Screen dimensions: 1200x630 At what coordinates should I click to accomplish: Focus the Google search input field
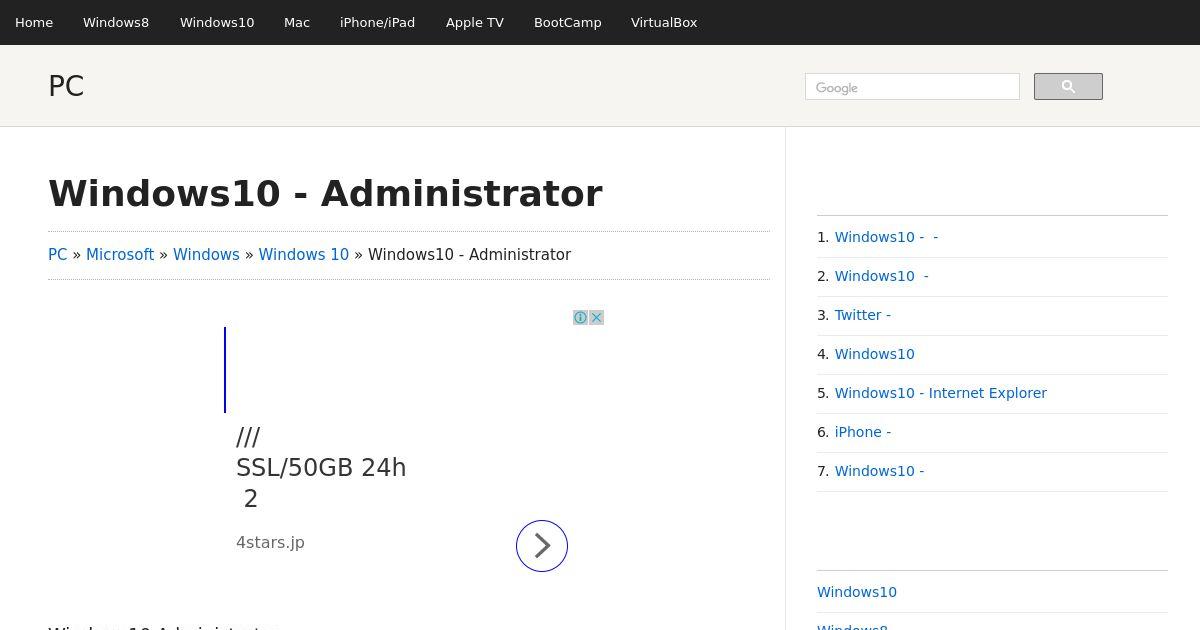tap(912, 87)
